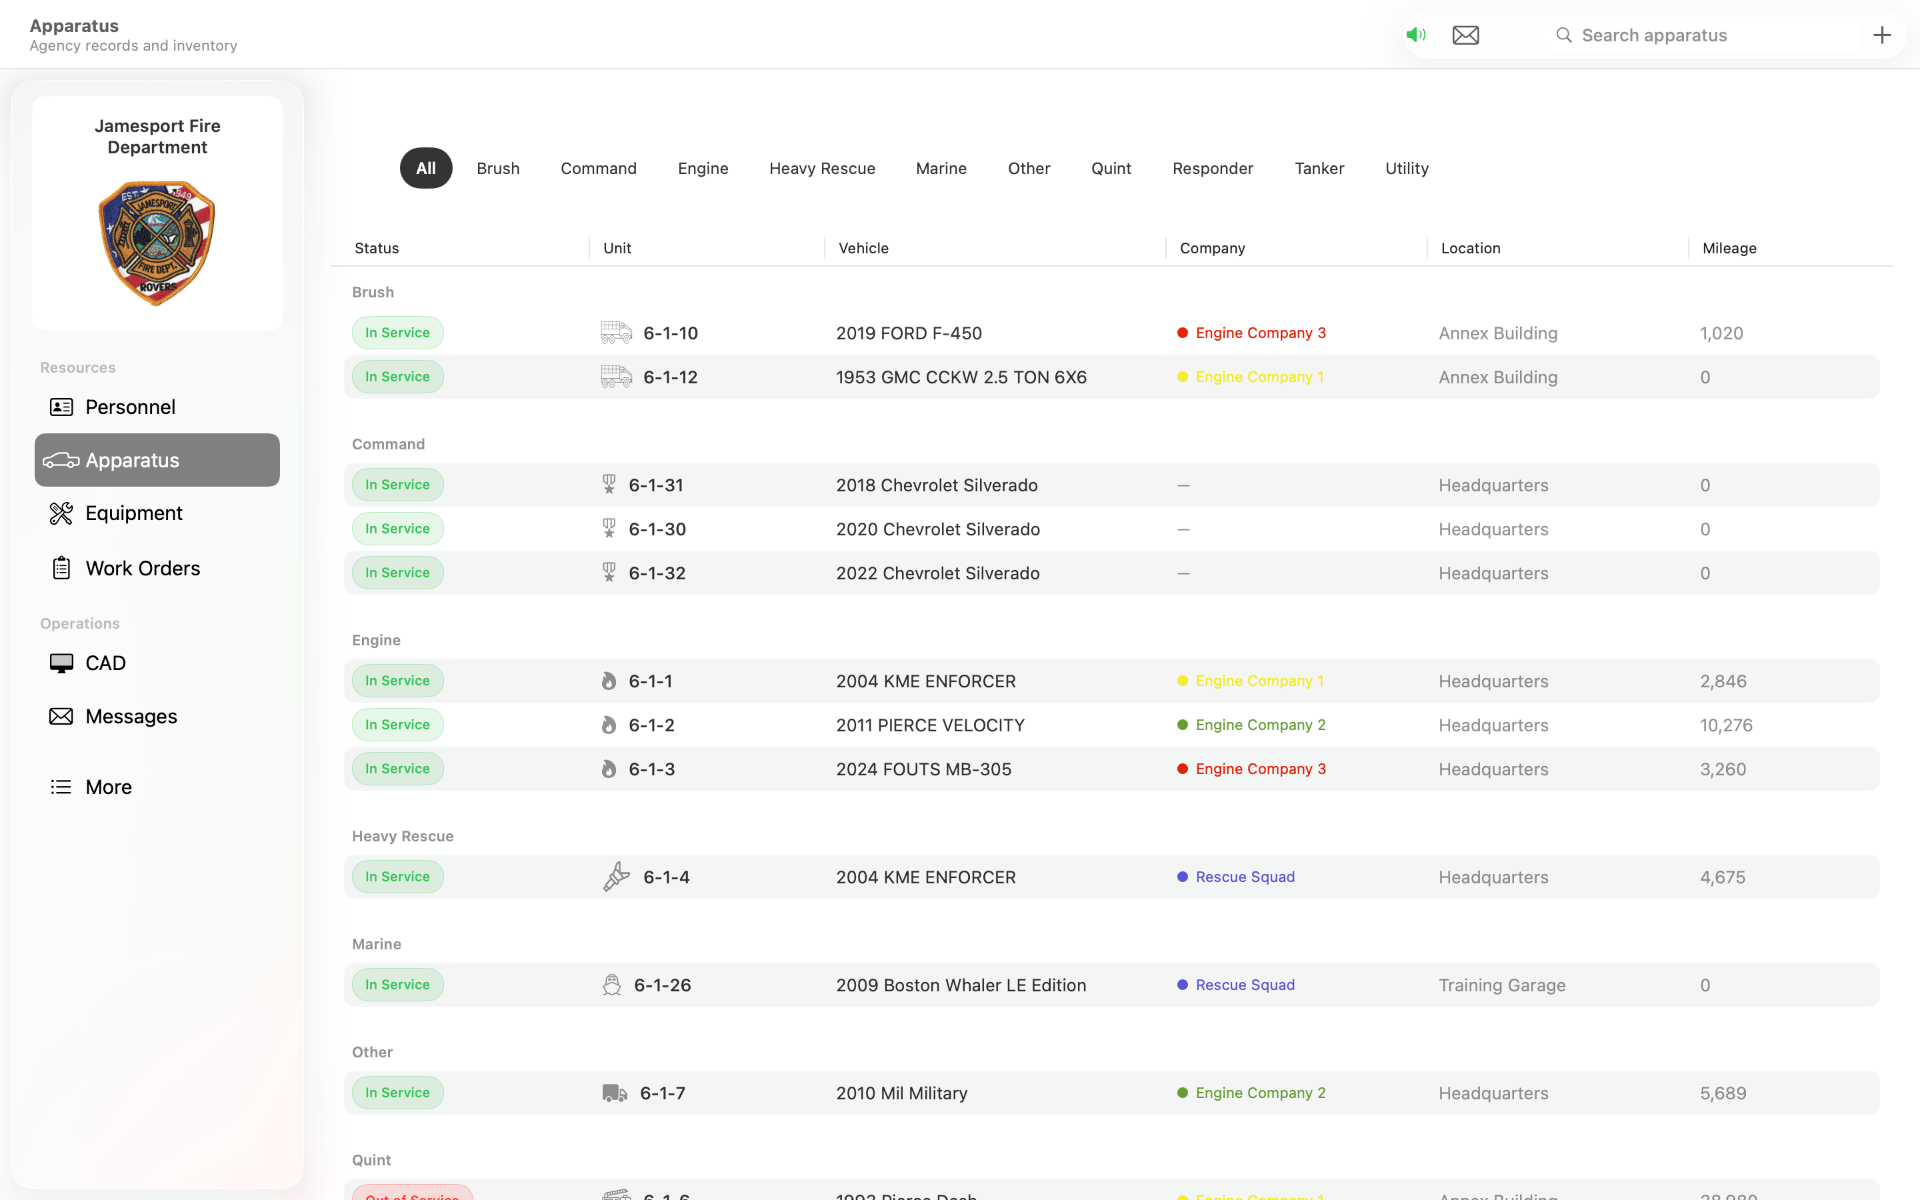Switch to the Command filter tab
Image resolution: width=1920 pixels, height=1200 pixels.
tap(598, 168)
